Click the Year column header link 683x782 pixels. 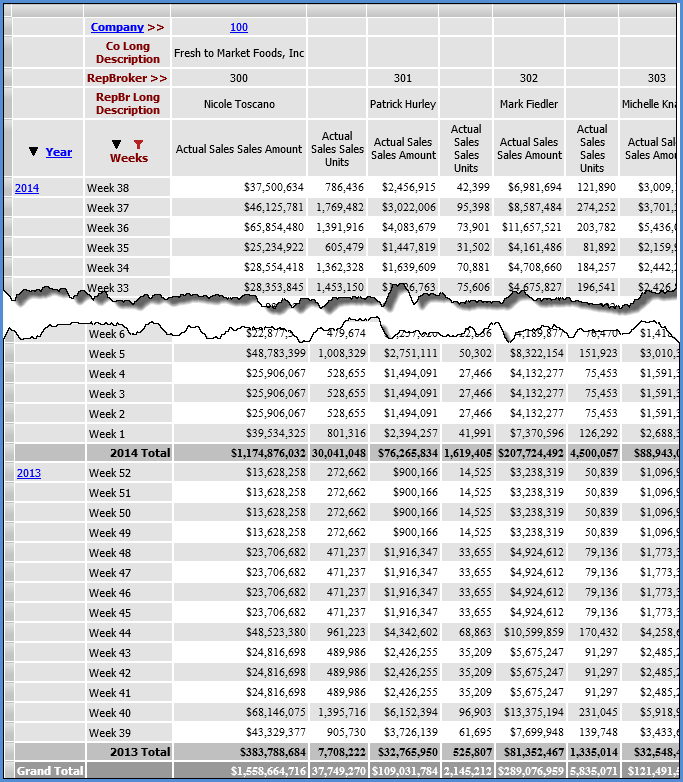pos(59,152)
